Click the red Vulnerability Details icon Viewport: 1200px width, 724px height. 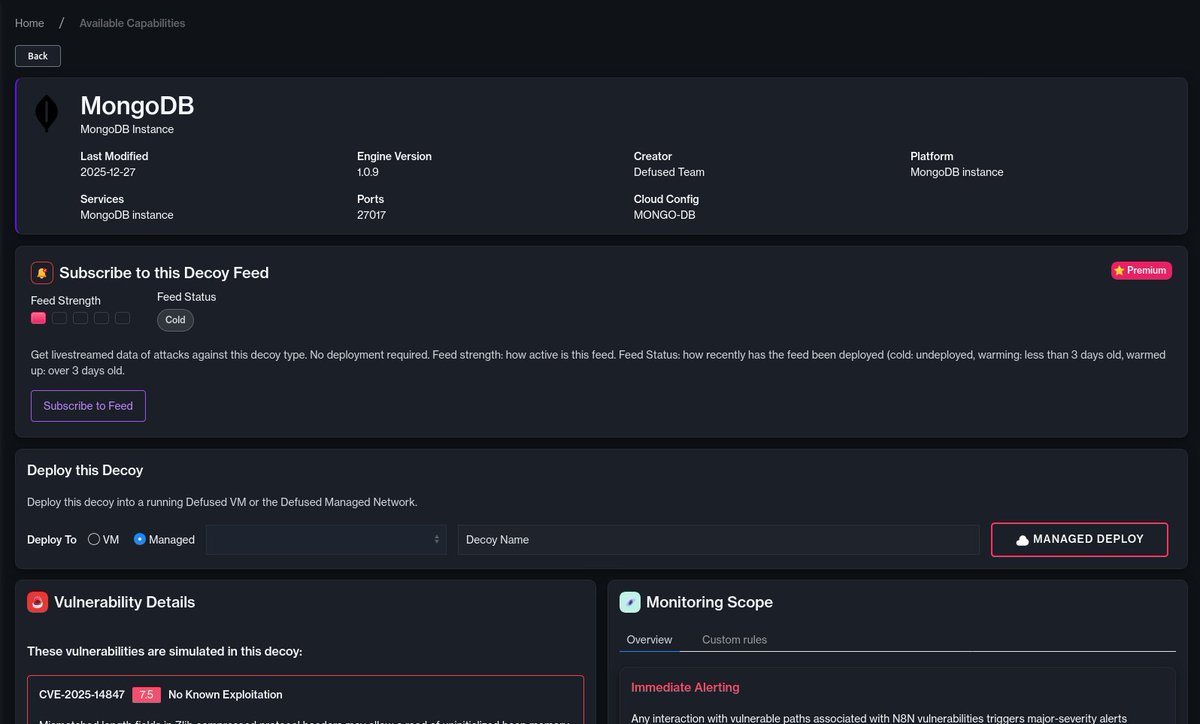tap(38, 602)
